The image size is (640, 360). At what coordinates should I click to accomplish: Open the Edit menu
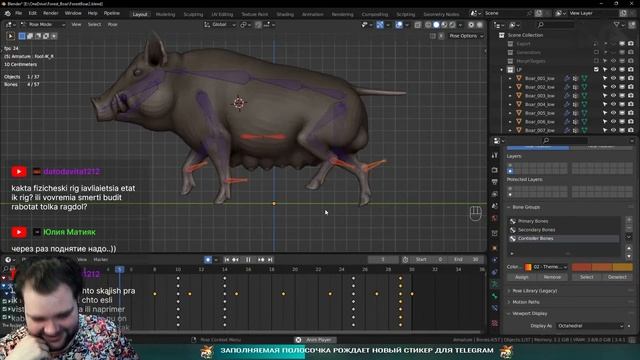[32, 13]
